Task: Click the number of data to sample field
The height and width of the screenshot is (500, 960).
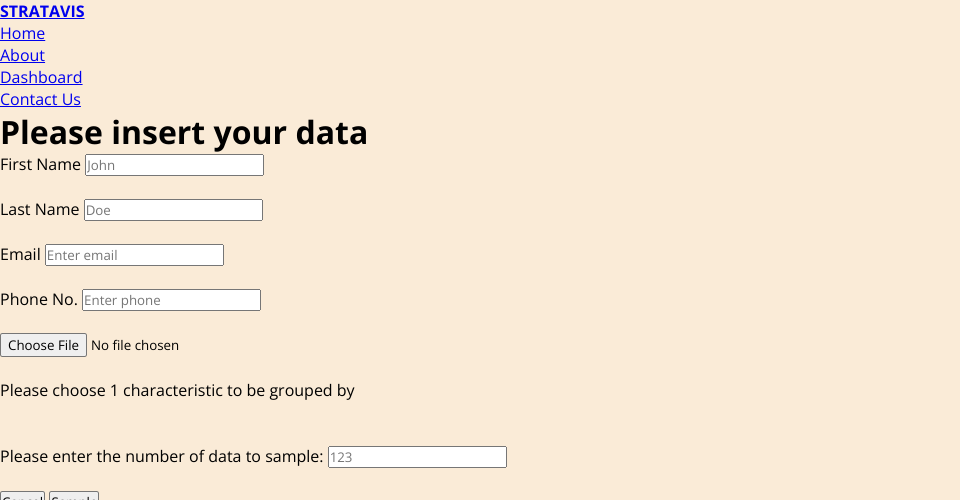Action: [417, 457]
